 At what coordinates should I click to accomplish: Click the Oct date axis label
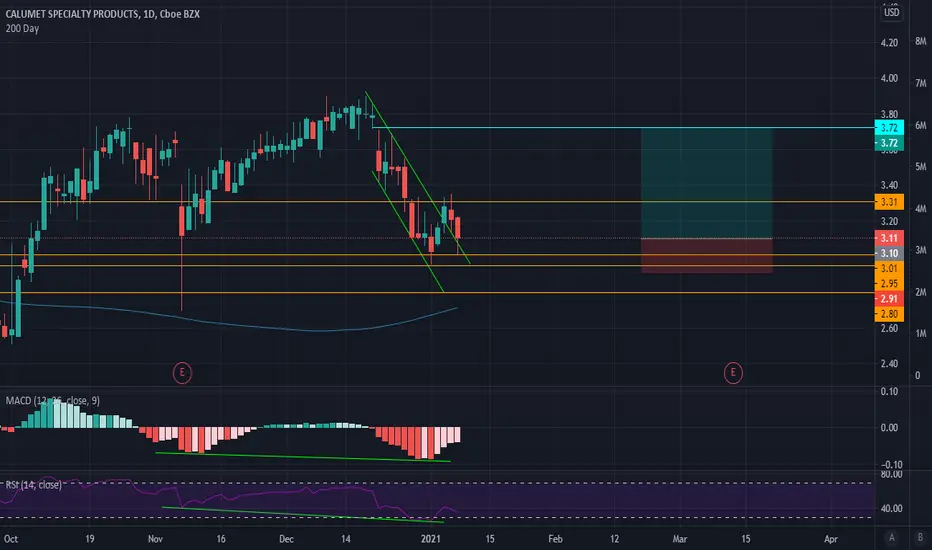(11, 539)
